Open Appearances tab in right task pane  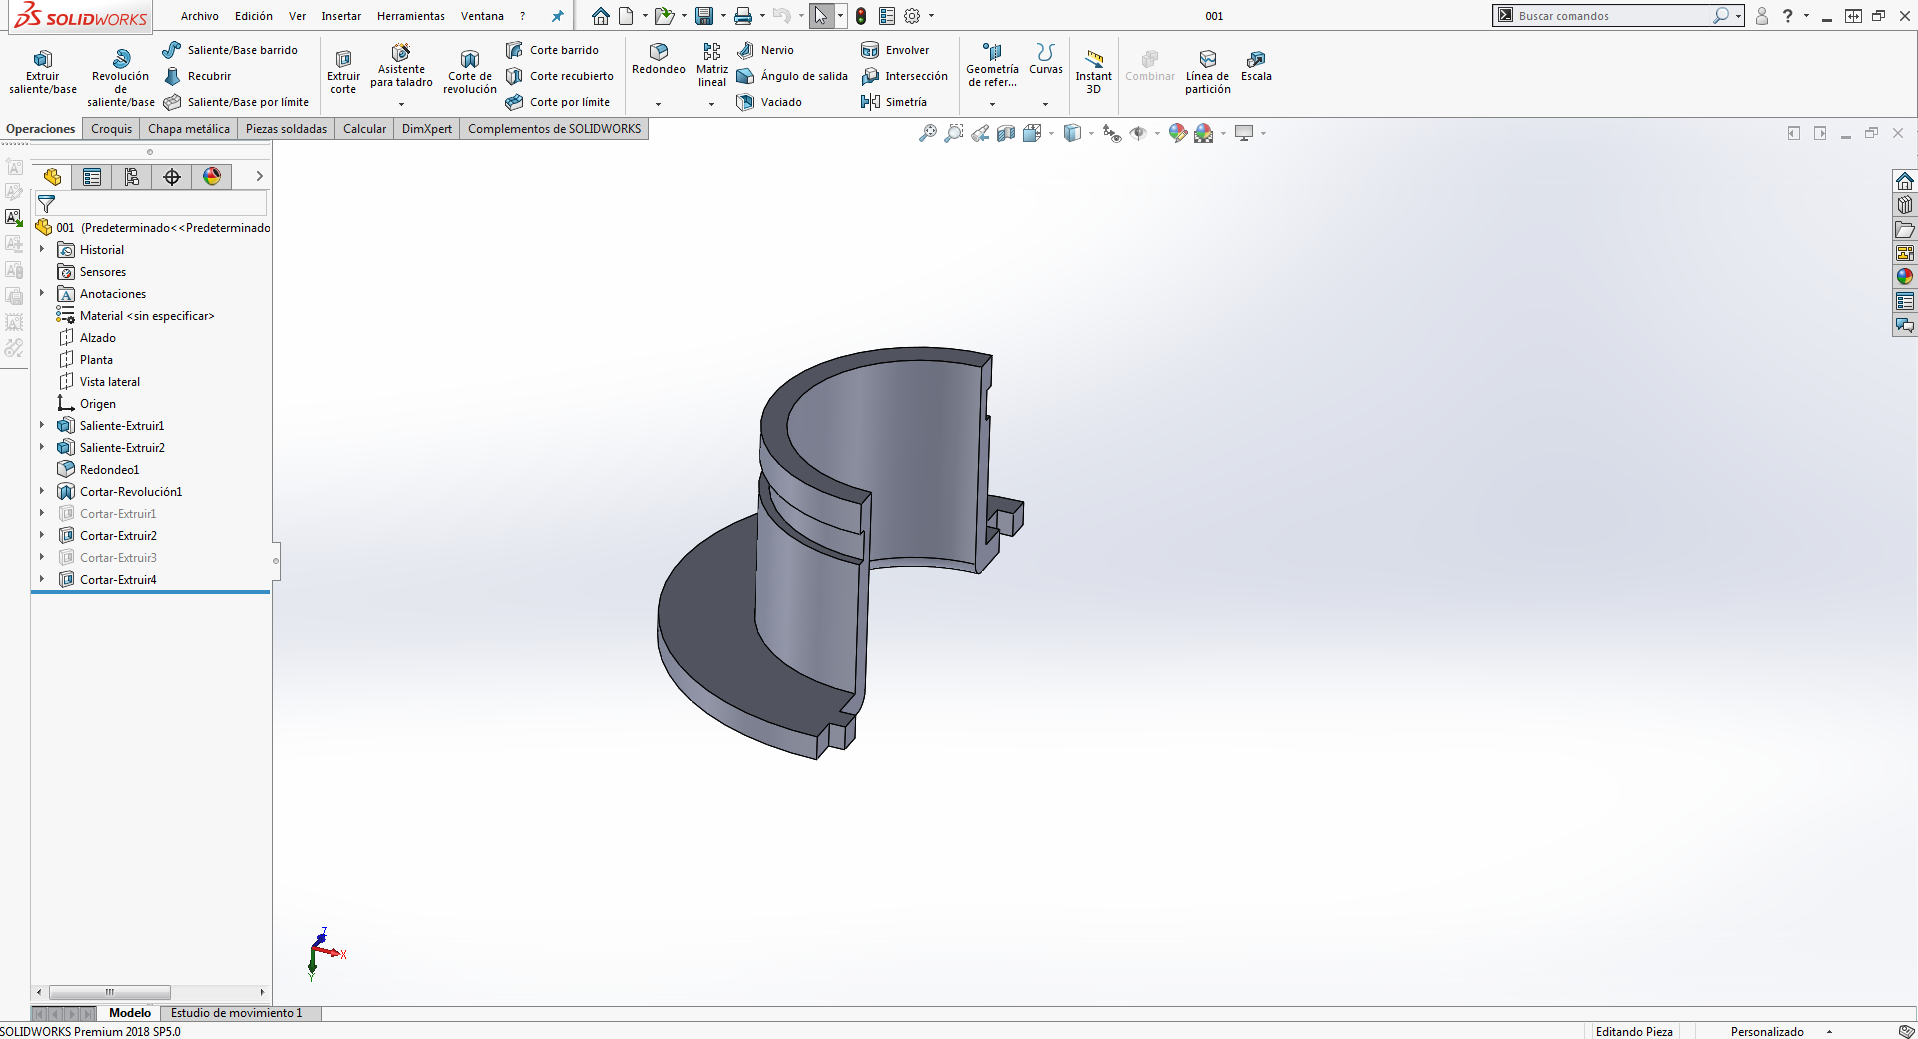click(x=1905, y=277)
